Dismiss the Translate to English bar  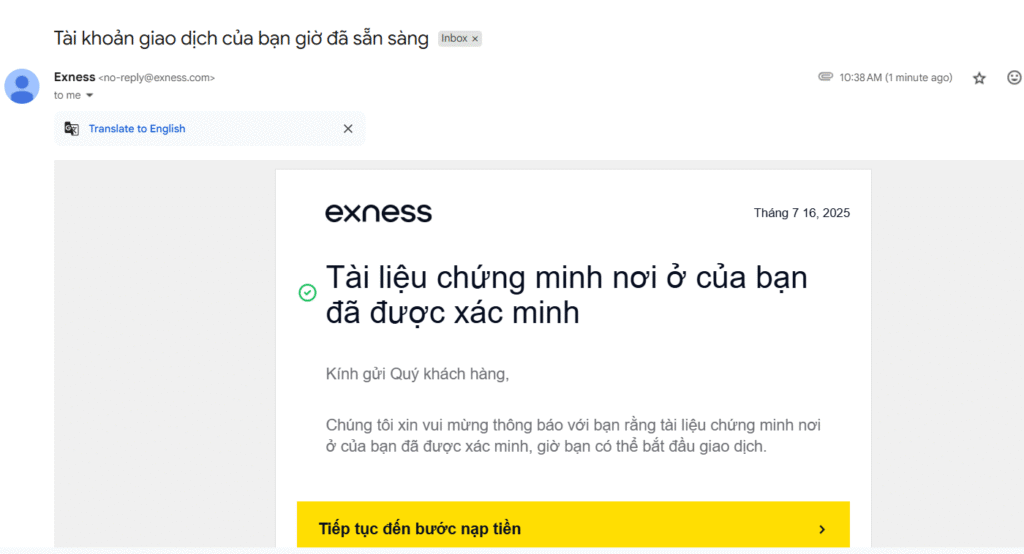coord(348,129)
